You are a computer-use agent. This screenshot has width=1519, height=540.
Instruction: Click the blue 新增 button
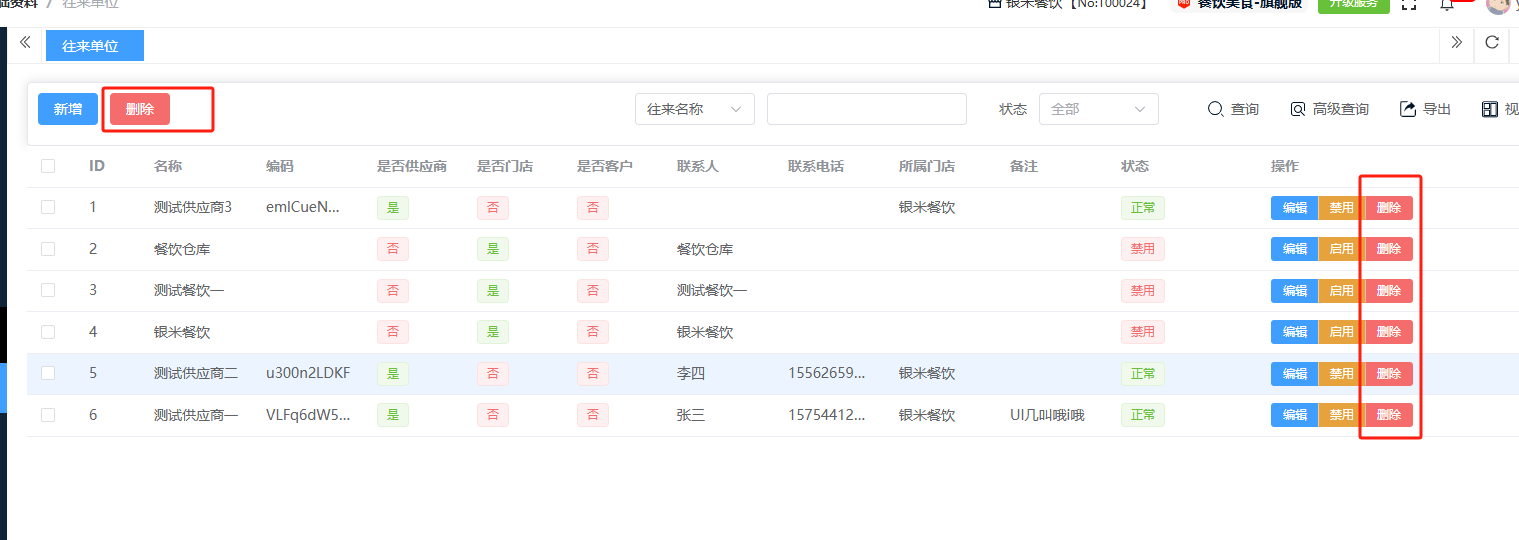point(68,109)
